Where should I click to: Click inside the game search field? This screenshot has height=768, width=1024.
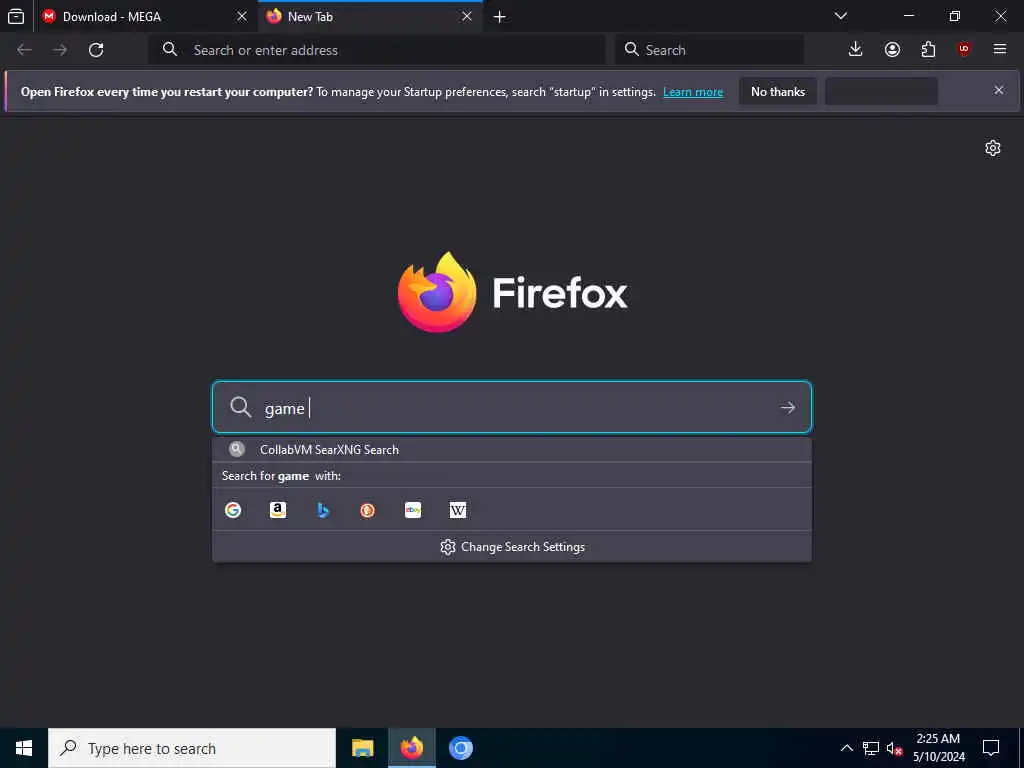512,408
